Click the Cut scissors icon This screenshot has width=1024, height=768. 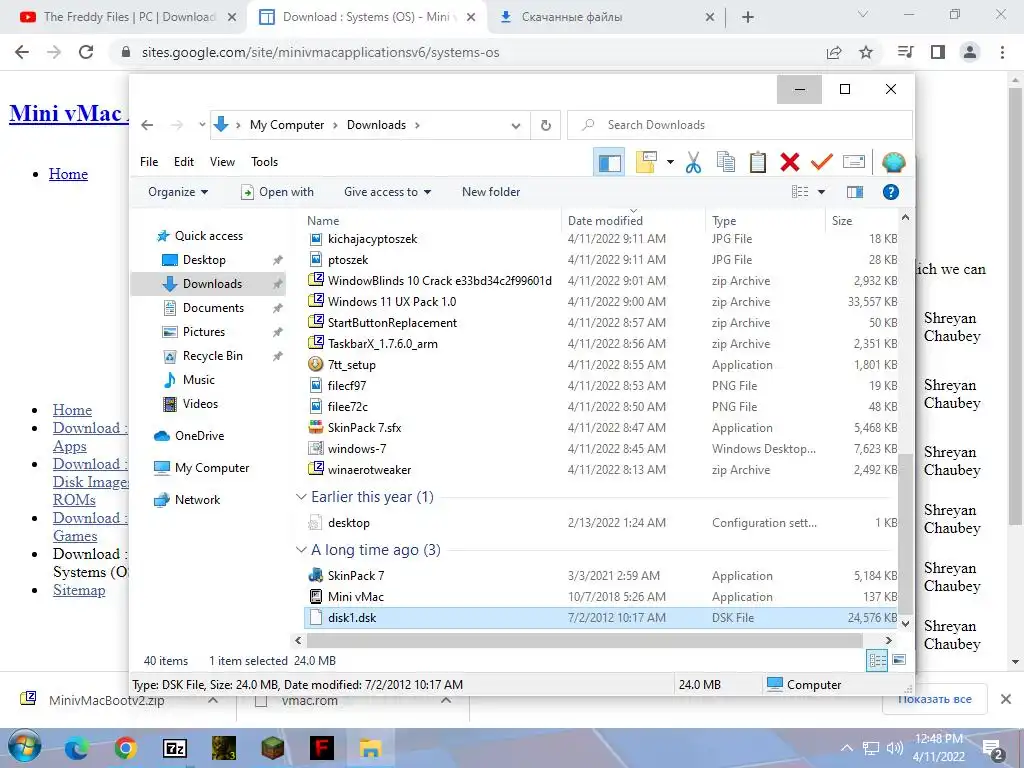(693, 162)
